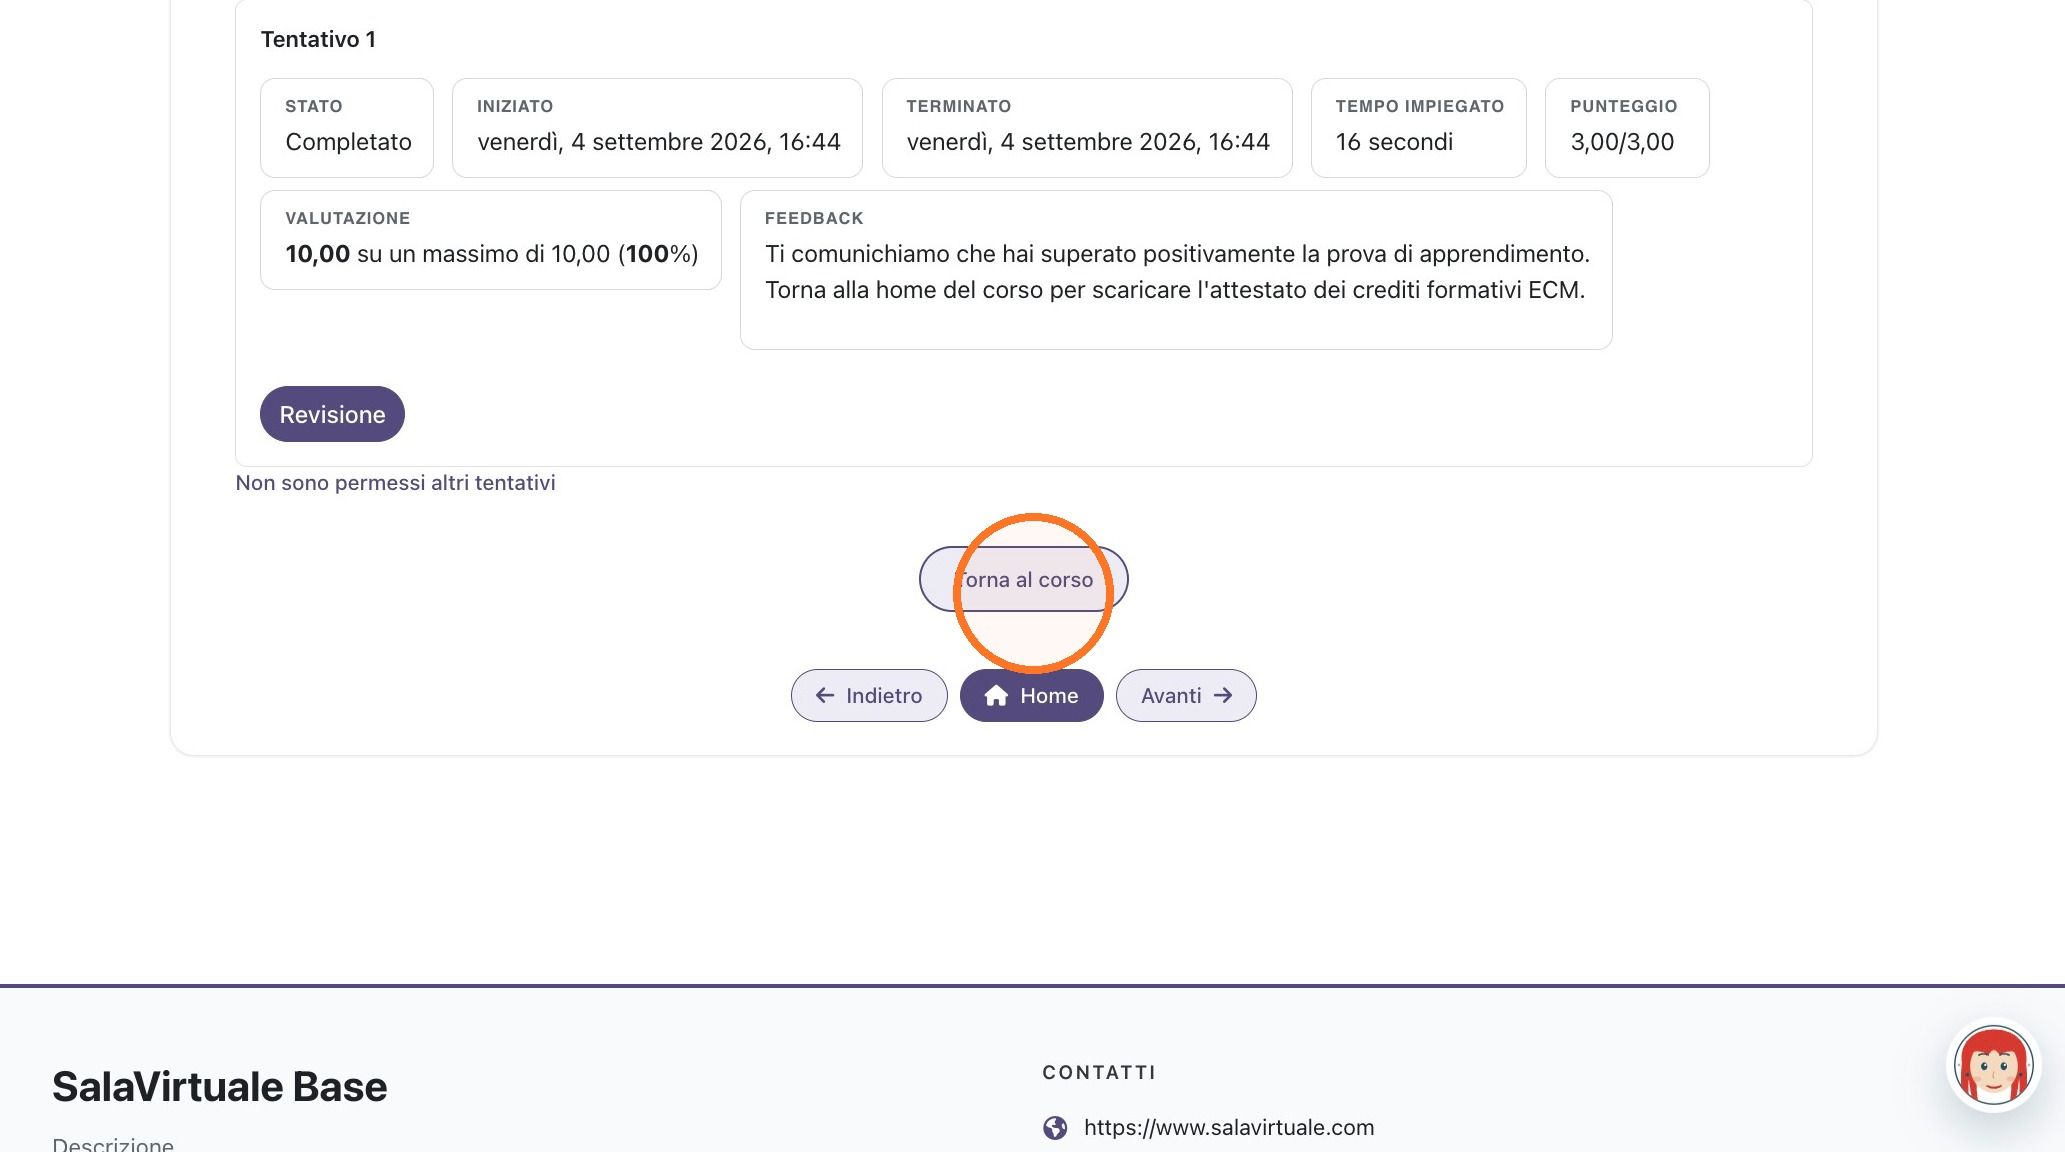Click the Terminato date value
Viewport: 2065px width, 1152px height.
[1088, 142]
